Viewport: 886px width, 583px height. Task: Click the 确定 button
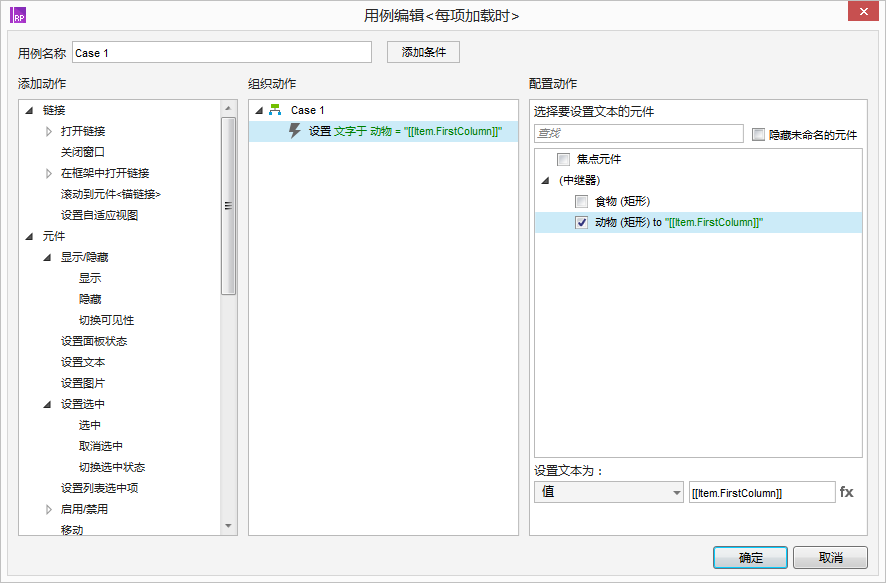tap(750, 558)
